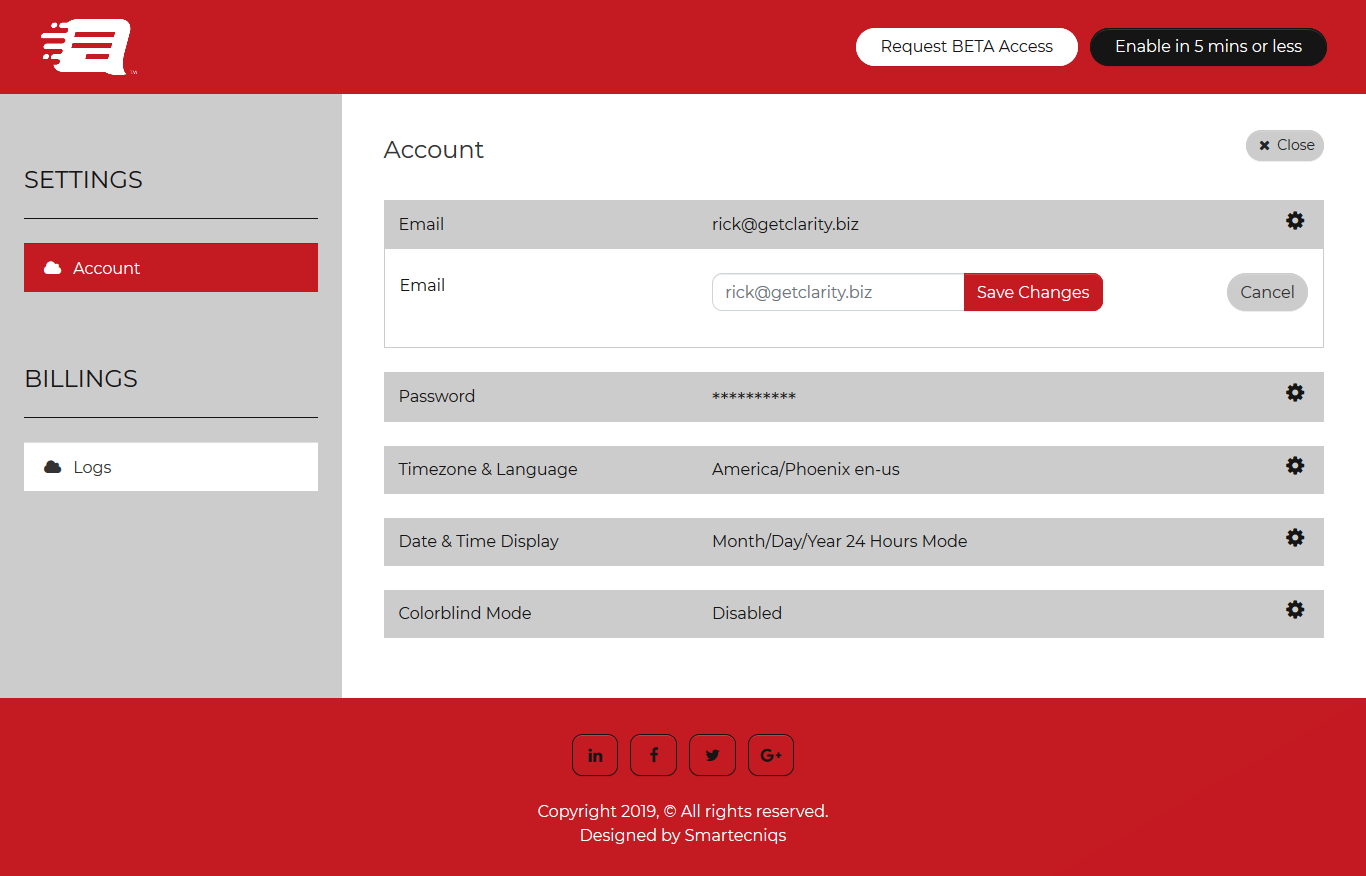Visit the LinkedIn social icon
The image size is (1366, 876).
[595, 755]
